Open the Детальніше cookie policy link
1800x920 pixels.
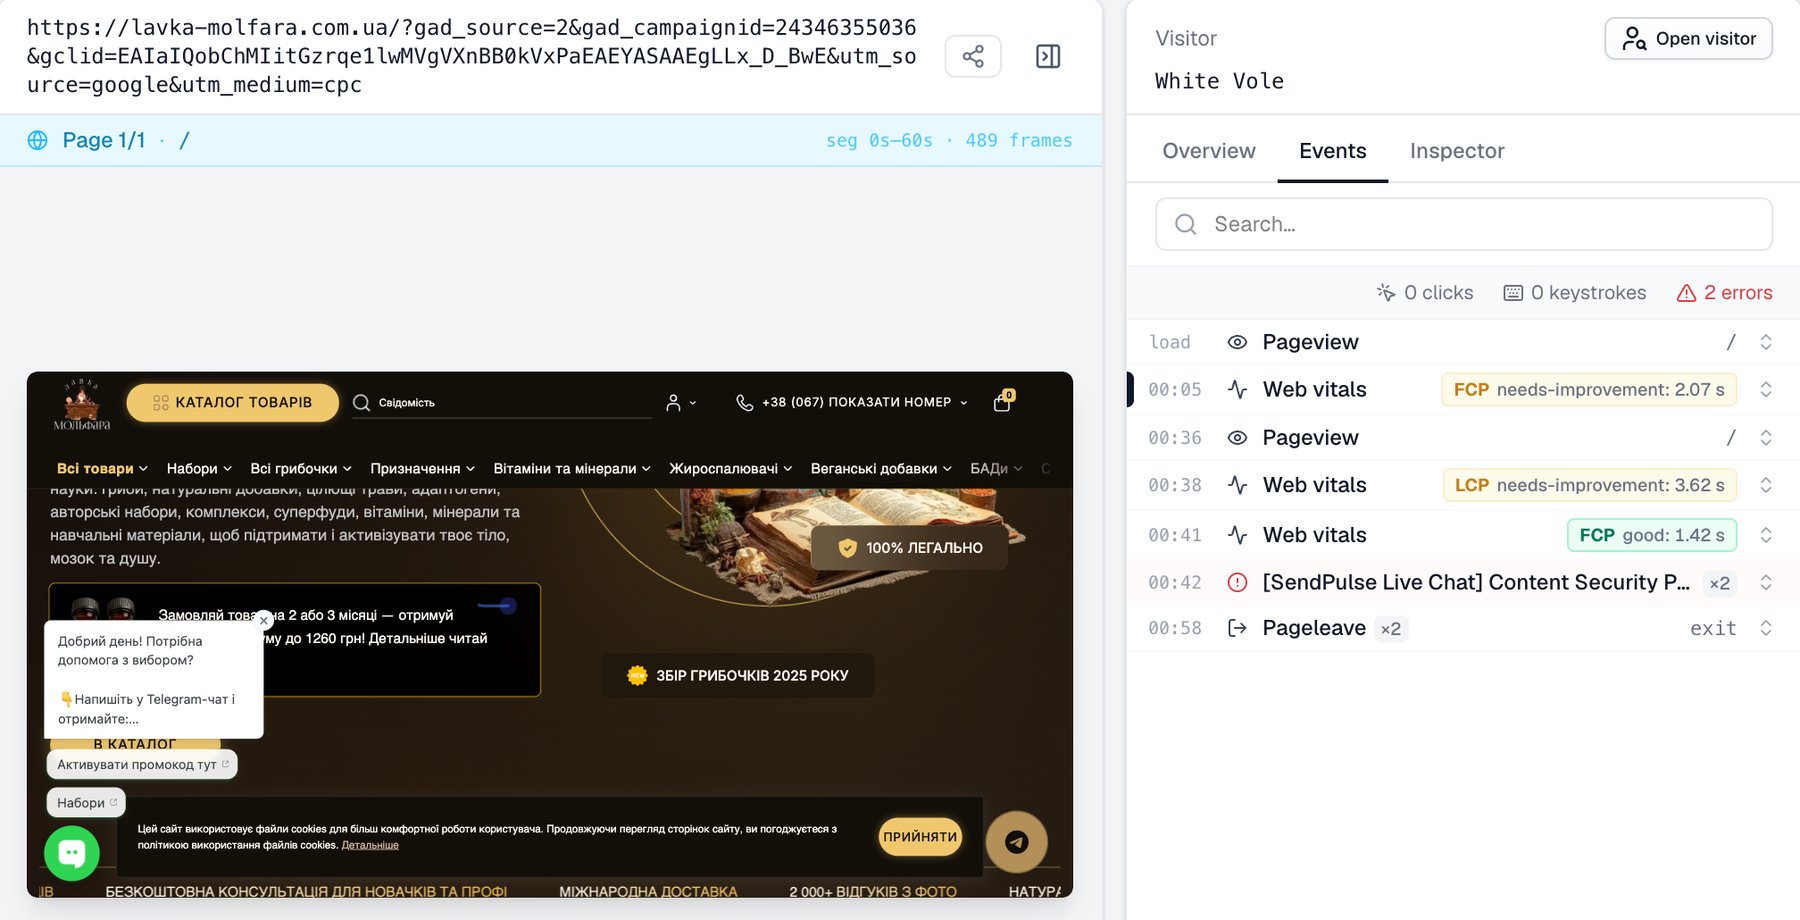tap(370, 845)
